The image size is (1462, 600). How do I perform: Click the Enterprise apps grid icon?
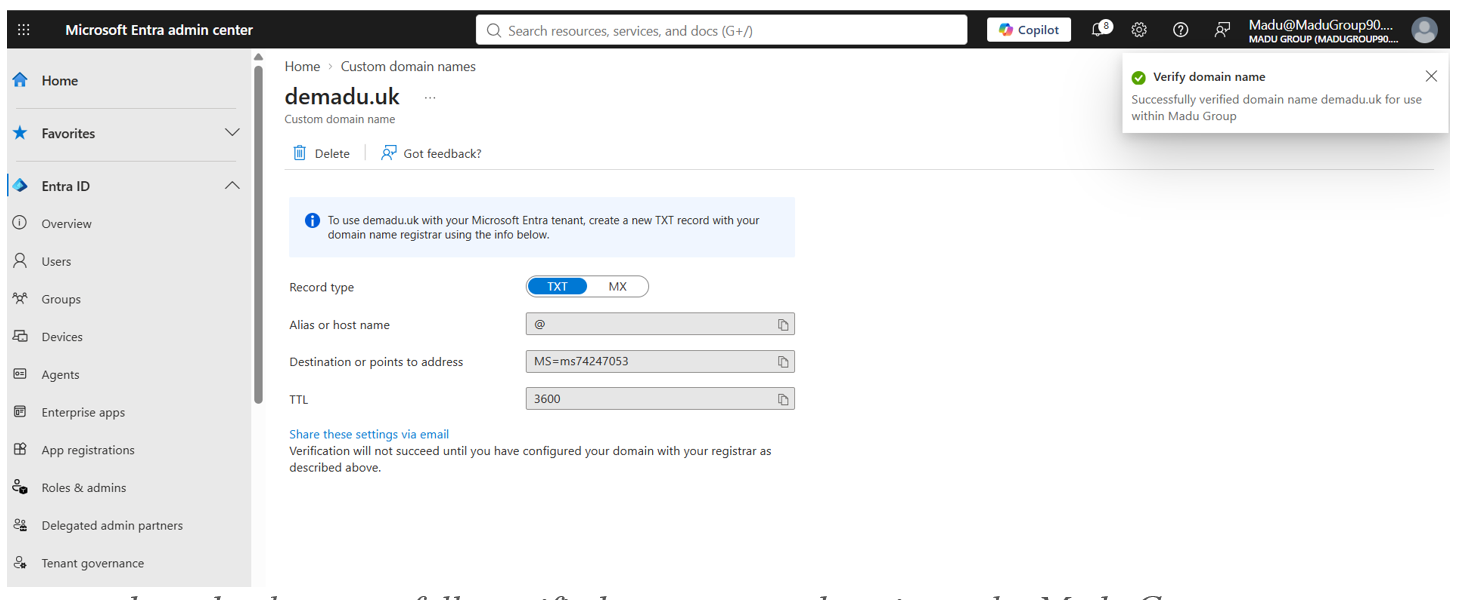click(20, 412)
